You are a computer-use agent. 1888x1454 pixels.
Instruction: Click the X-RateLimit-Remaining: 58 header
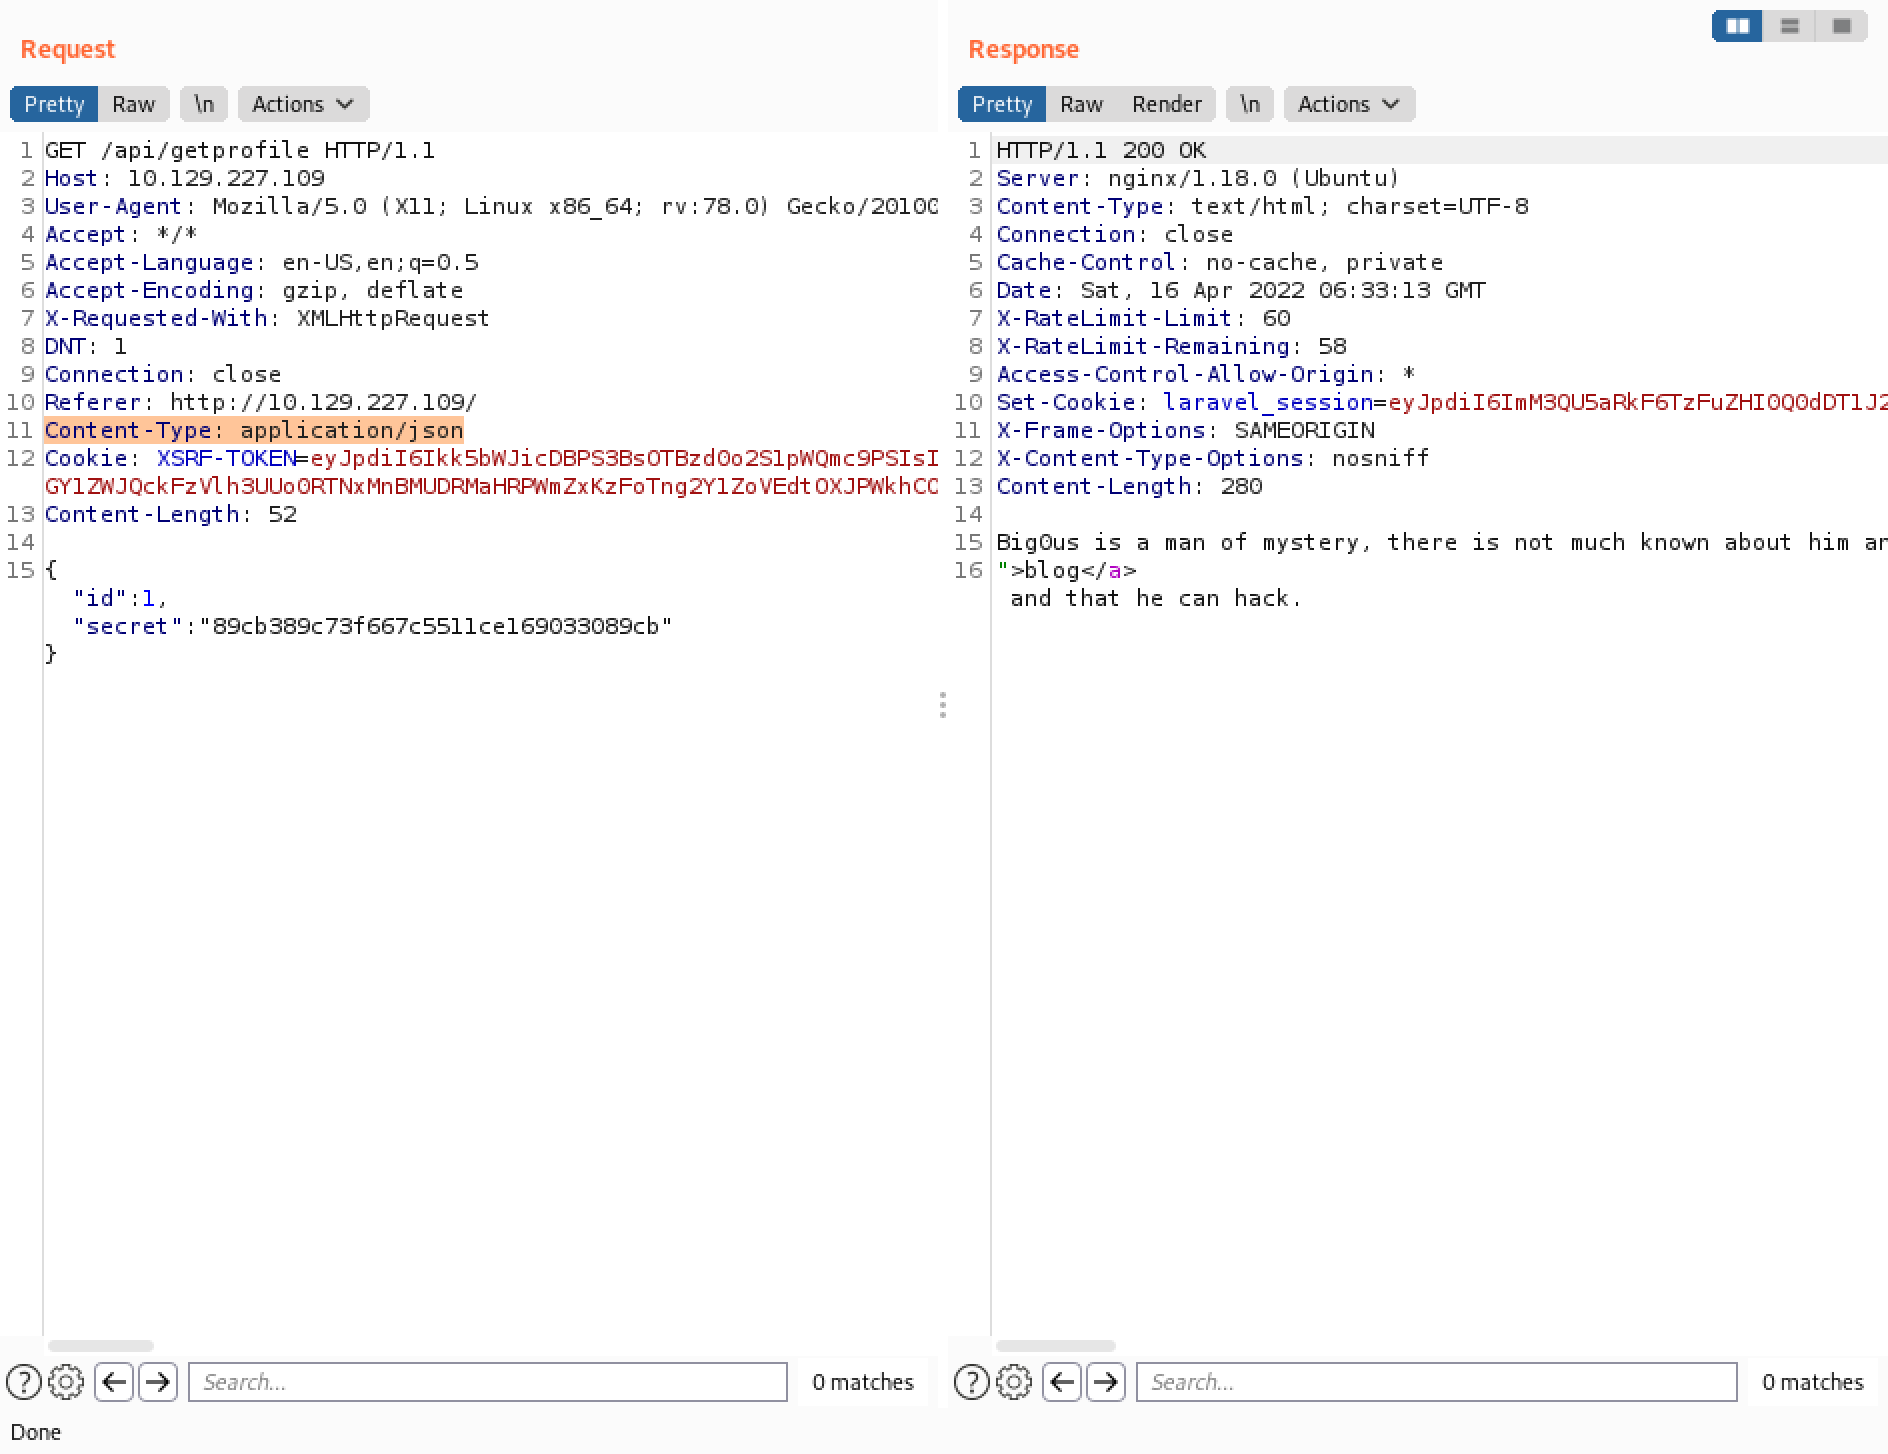1171,346
